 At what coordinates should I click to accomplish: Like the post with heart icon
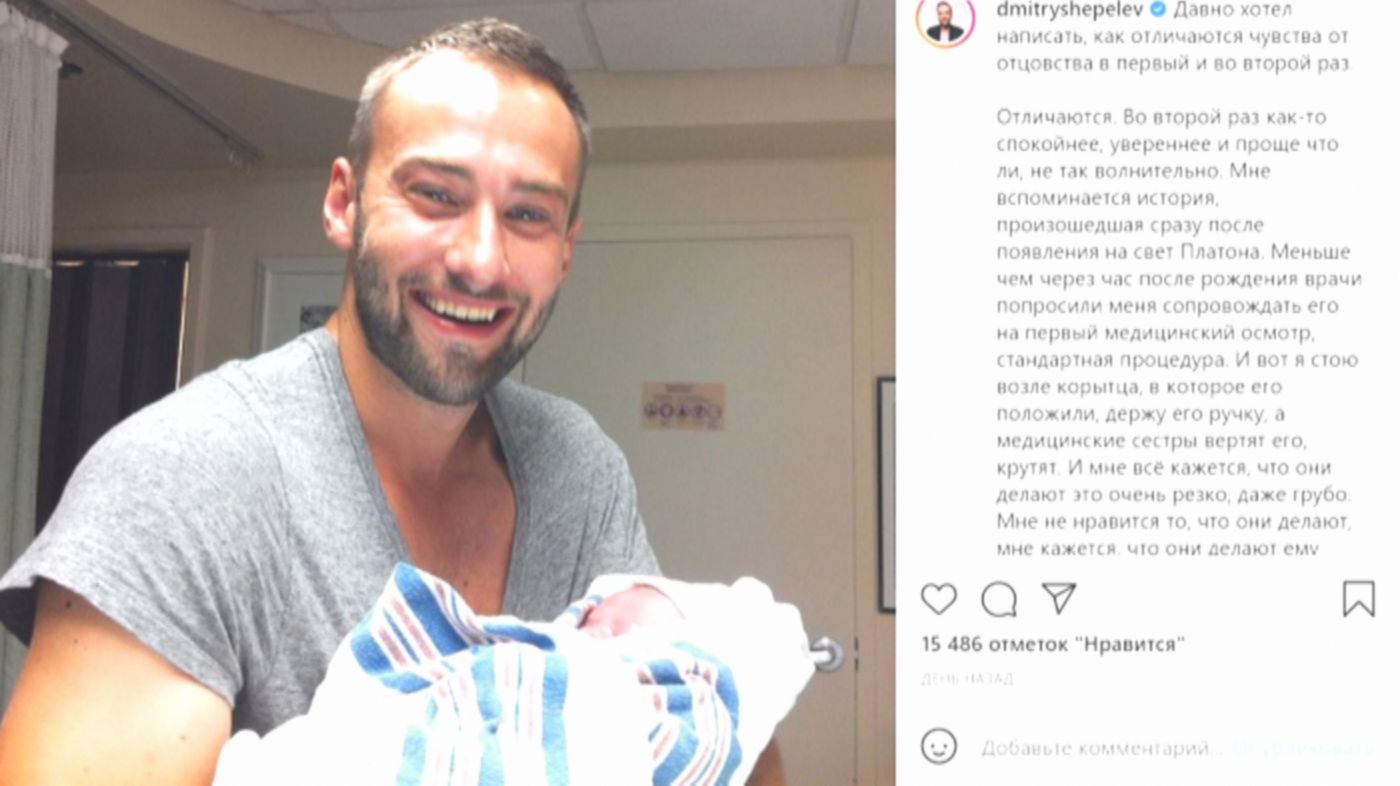coord(938,599)
